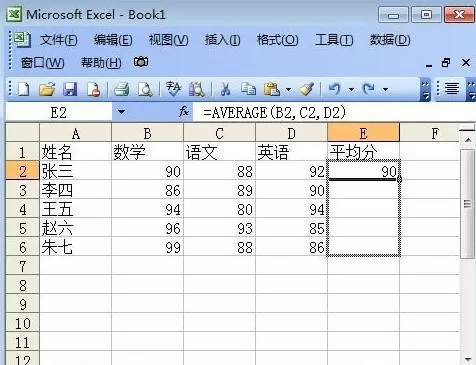Select column F header

(x=430, y=133)
